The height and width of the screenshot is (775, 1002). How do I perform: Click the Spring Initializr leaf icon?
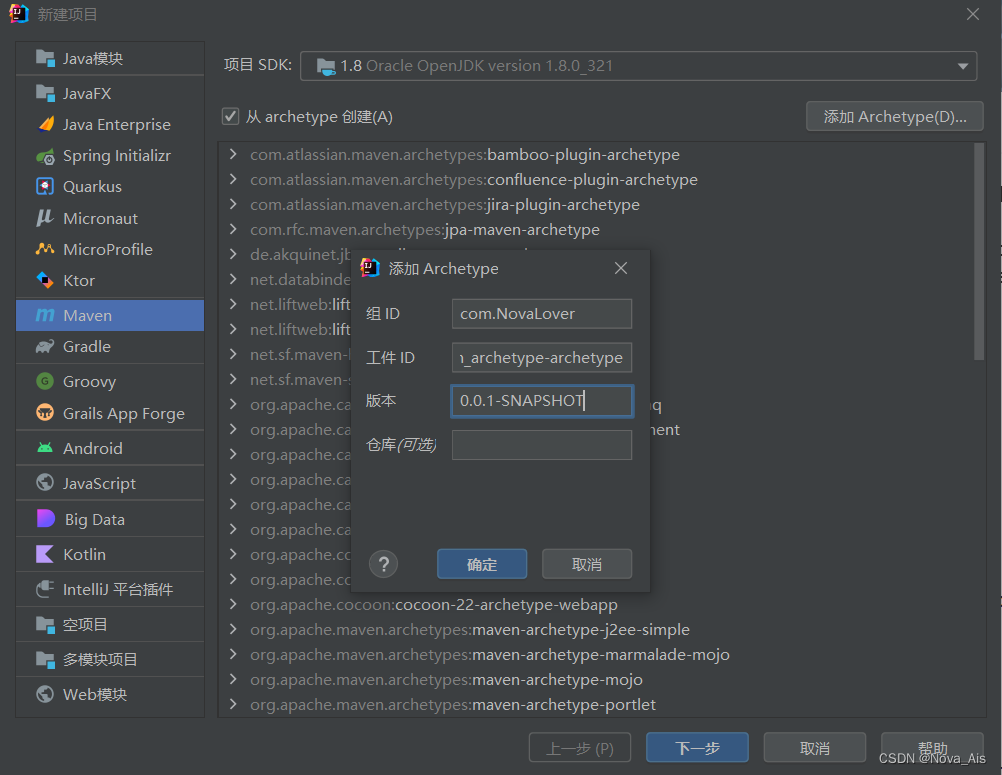[x=45, y=156]
